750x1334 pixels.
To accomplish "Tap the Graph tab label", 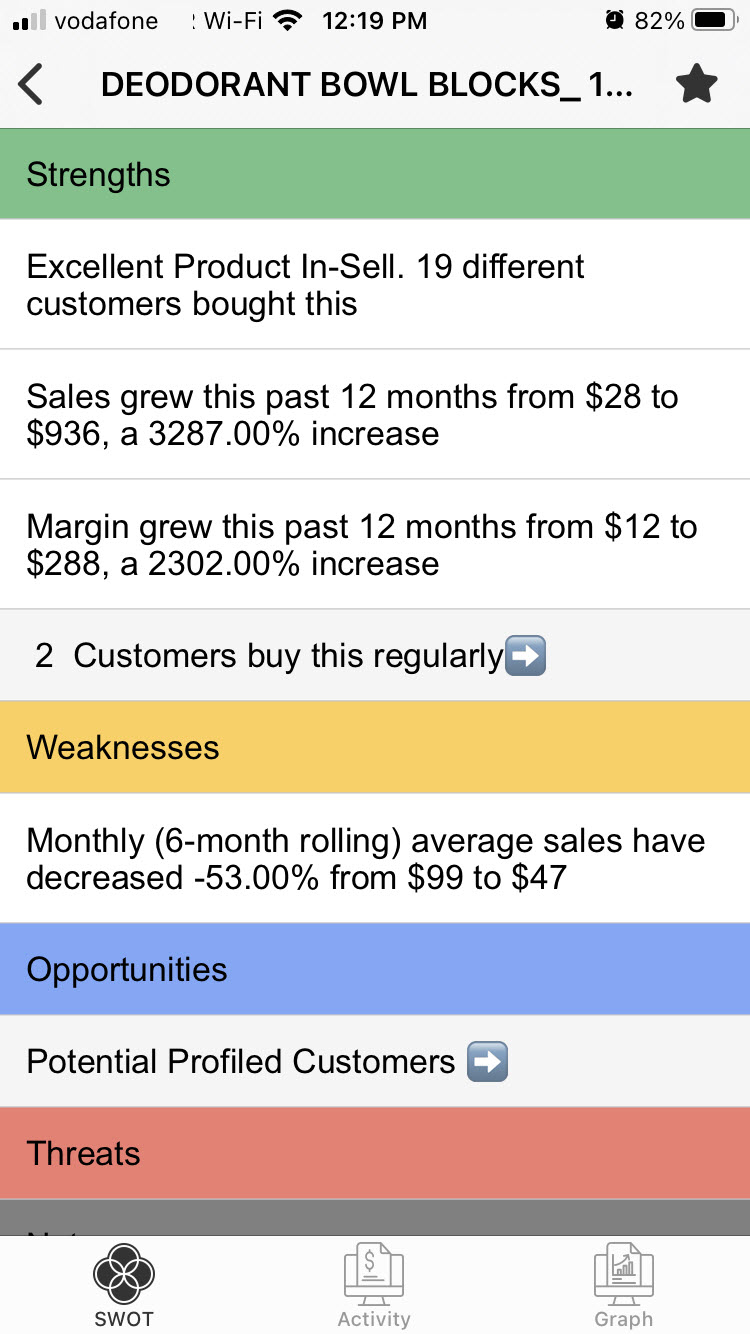I will (624, 1319).
